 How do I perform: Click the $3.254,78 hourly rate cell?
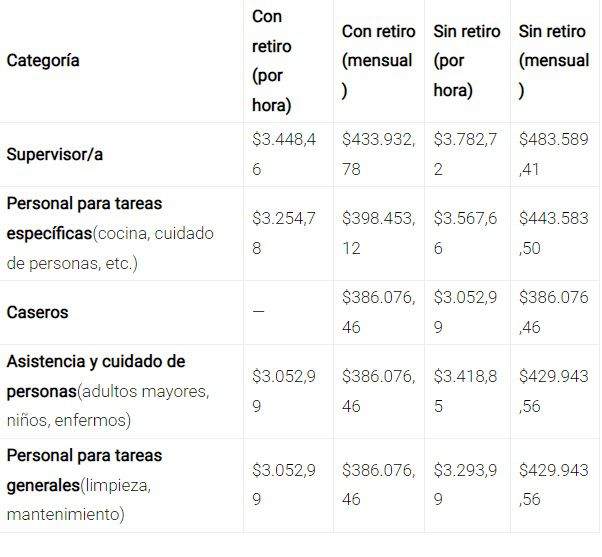[x=284, y=233]
